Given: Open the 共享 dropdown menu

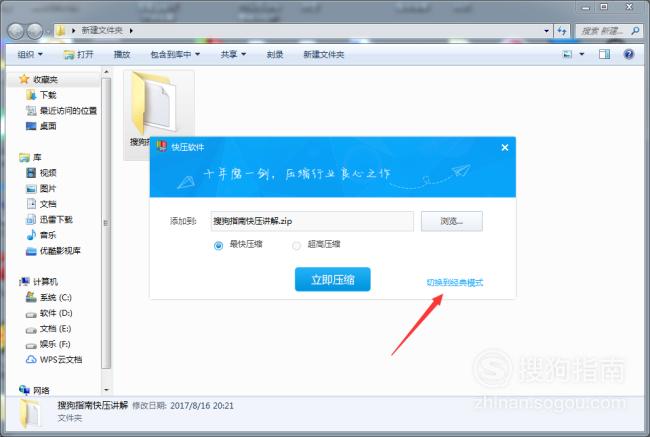Looking at the screenshot, I should click(233, 54).
